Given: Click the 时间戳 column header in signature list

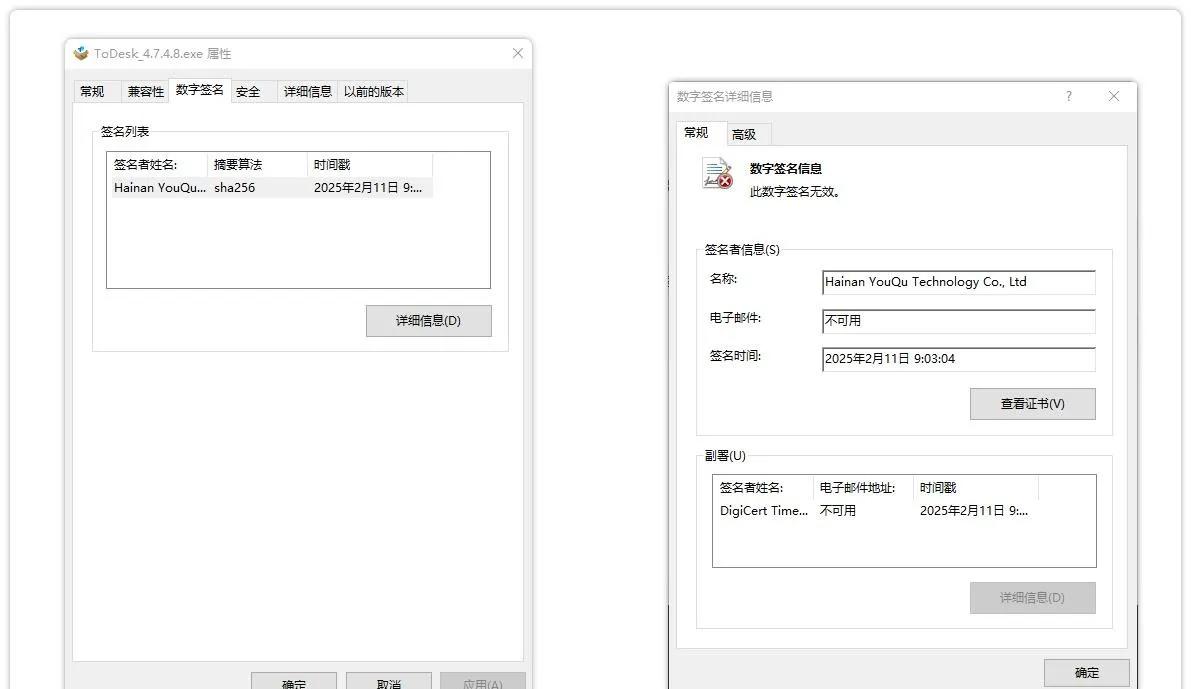Looking at the screenshot, I should (370, 164).
